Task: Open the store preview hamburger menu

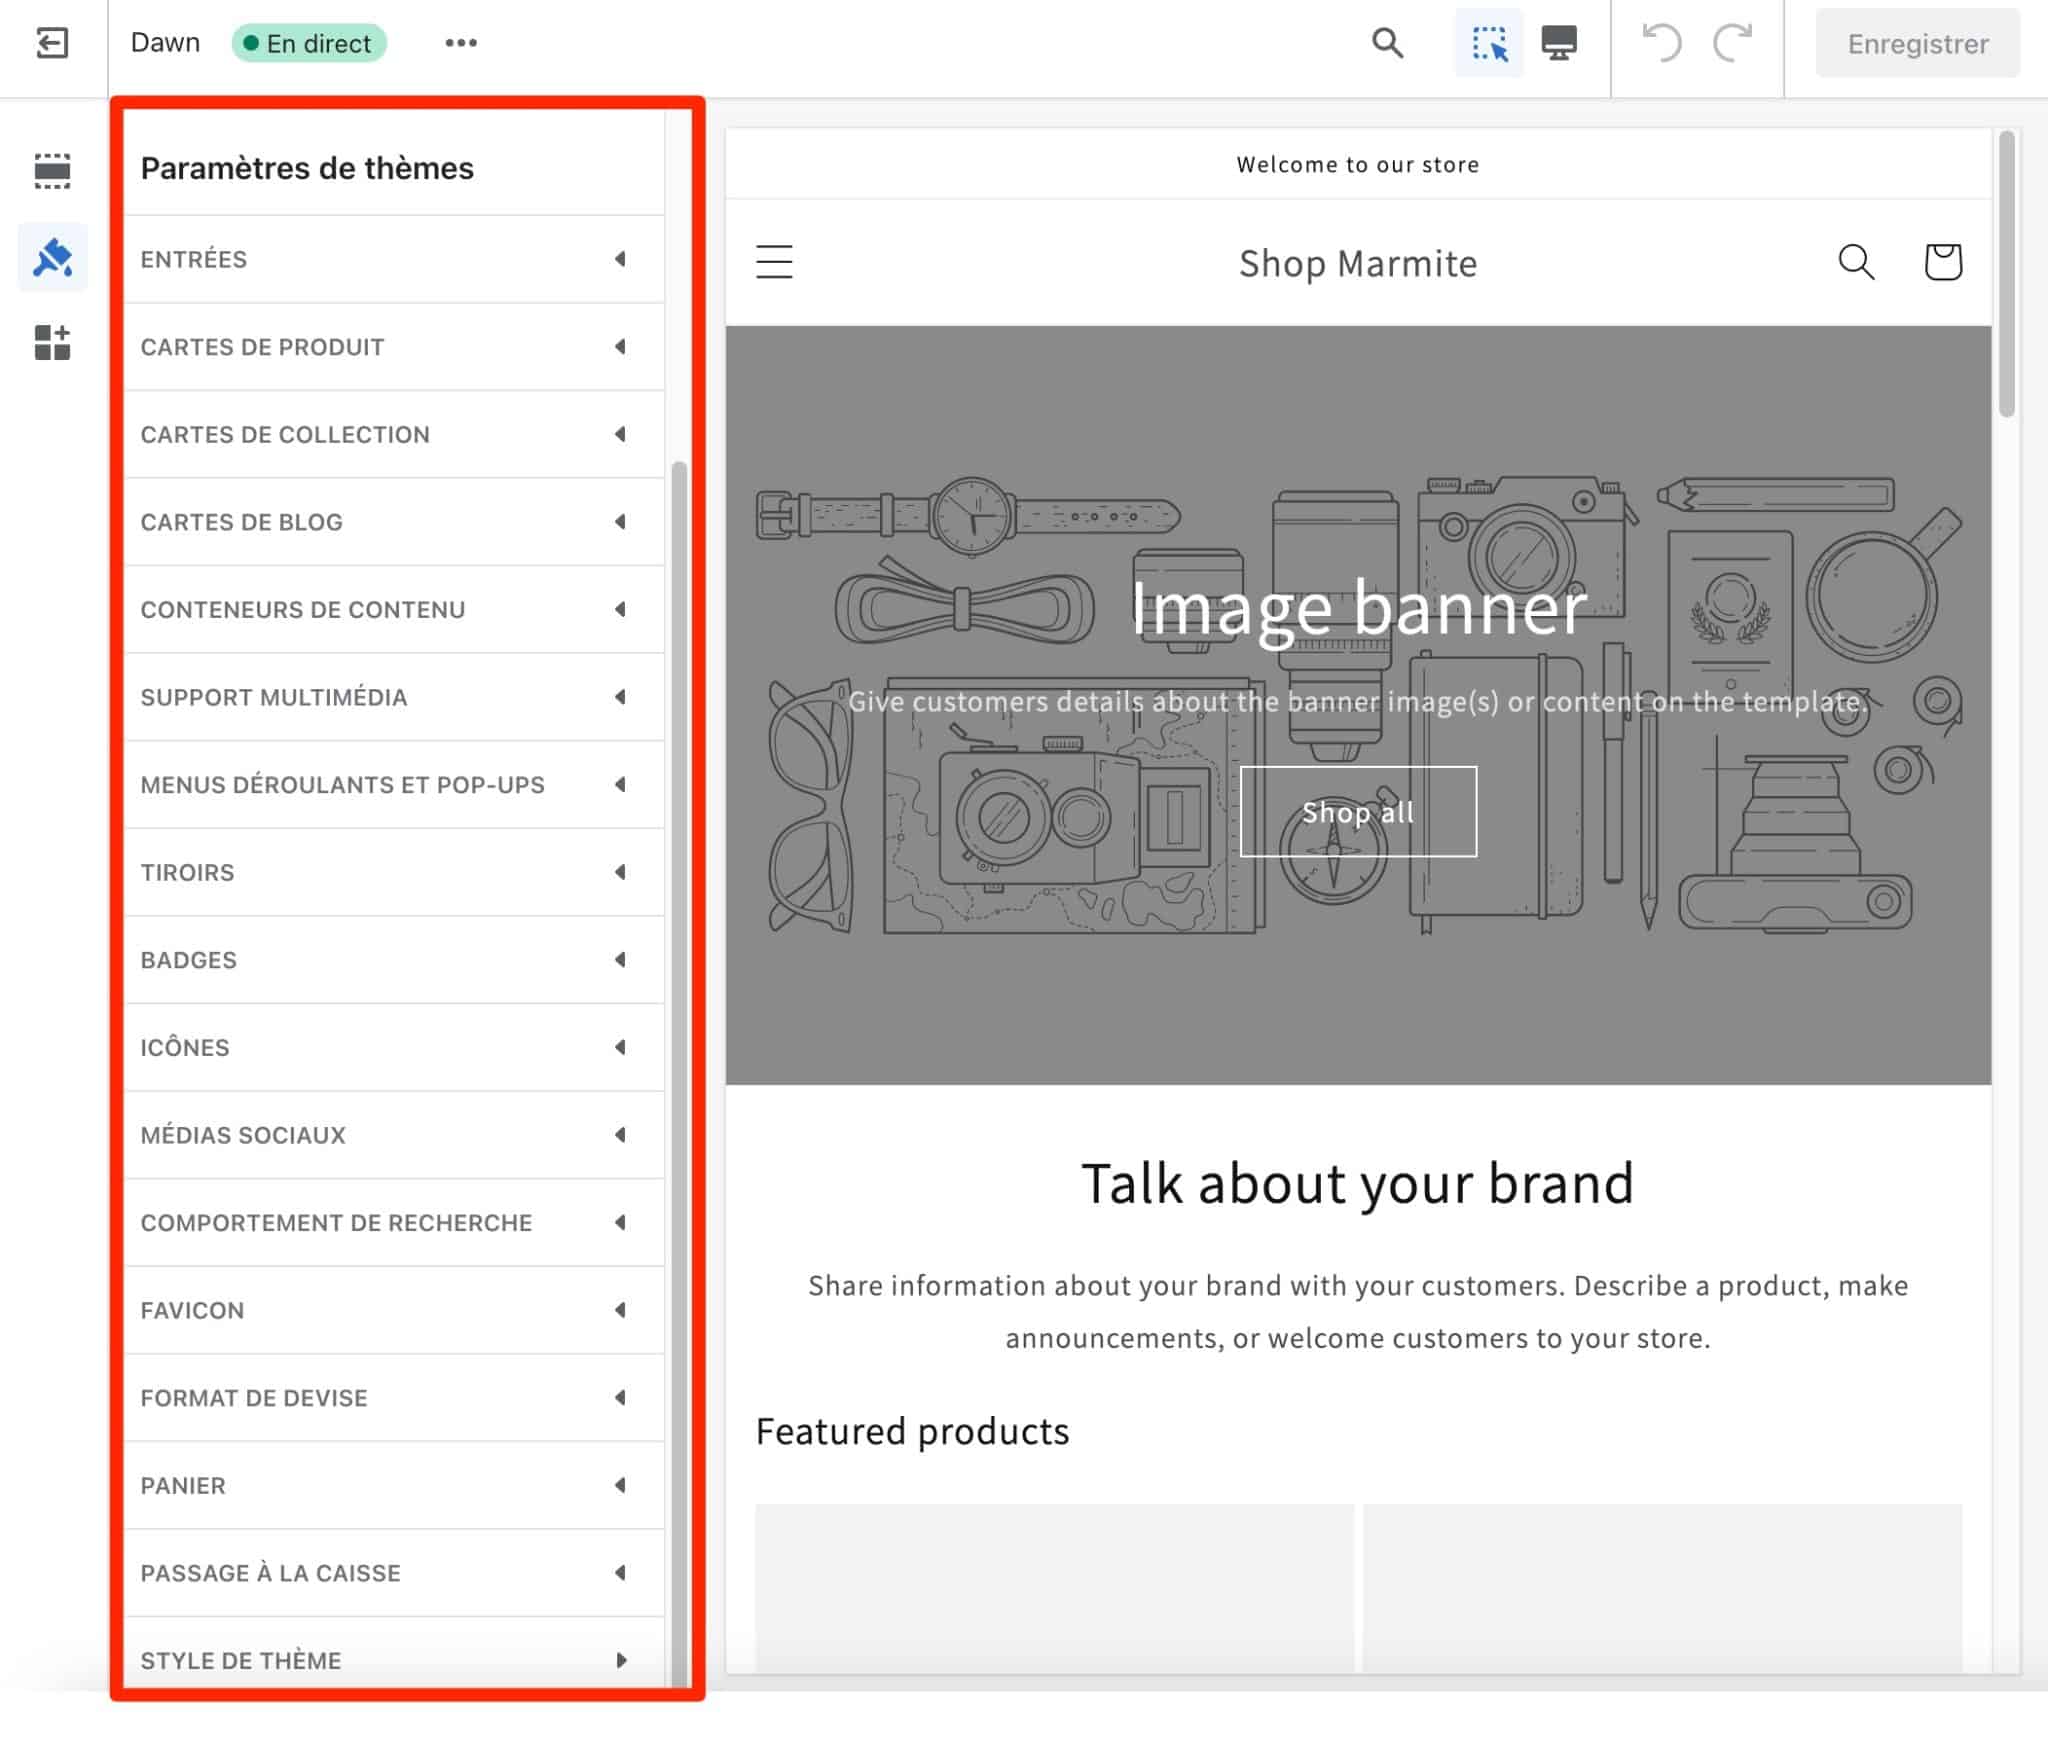Action: pyautogui.click(x=774, y=262)
